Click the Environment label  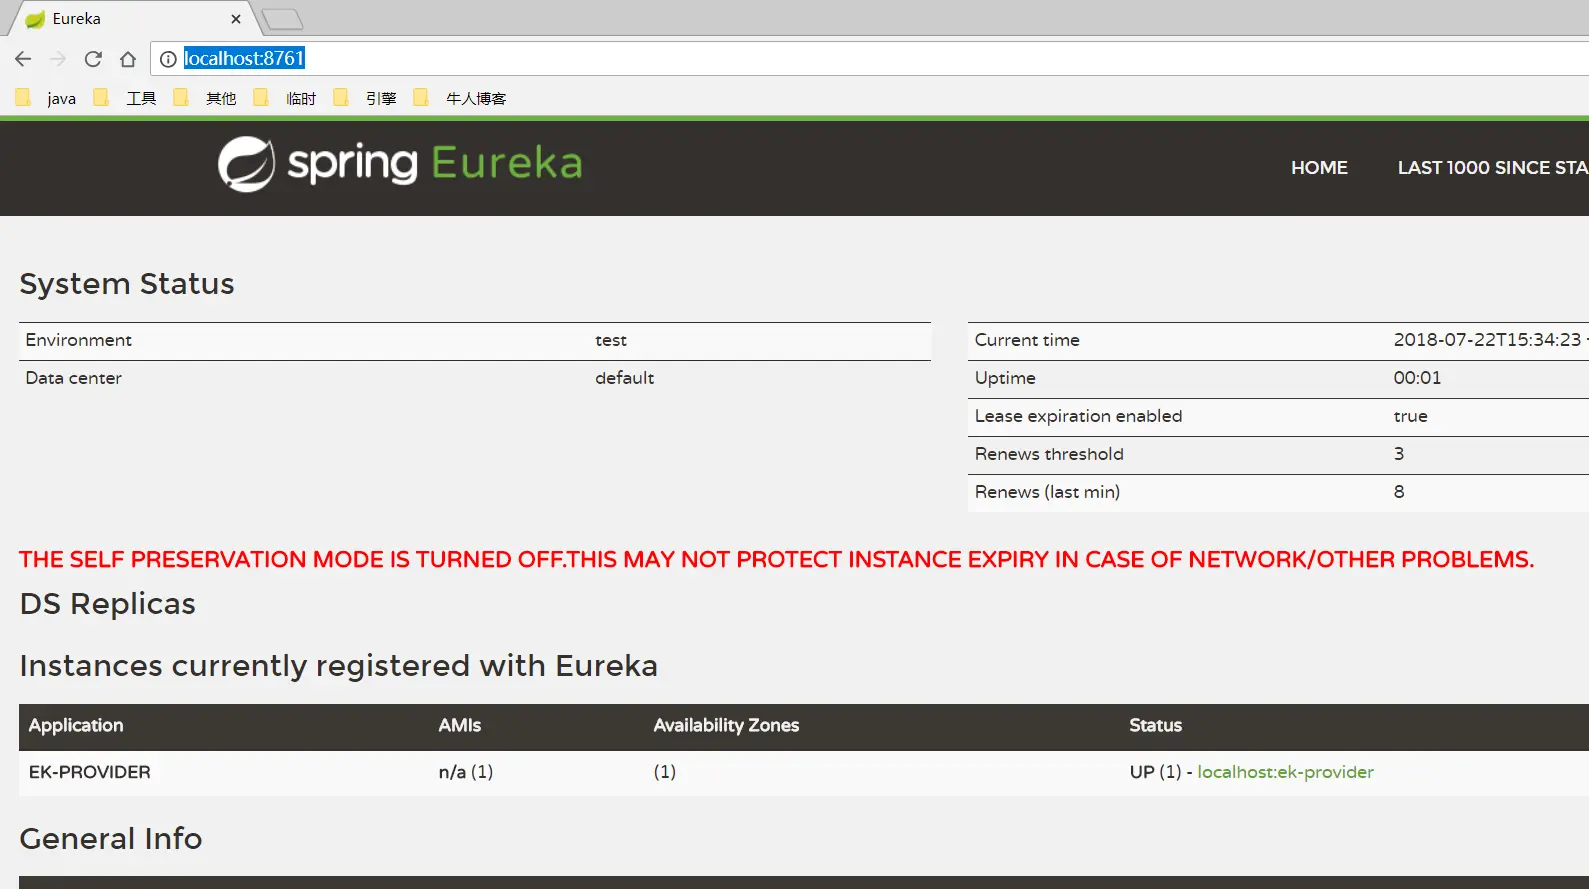coord(78,340)
